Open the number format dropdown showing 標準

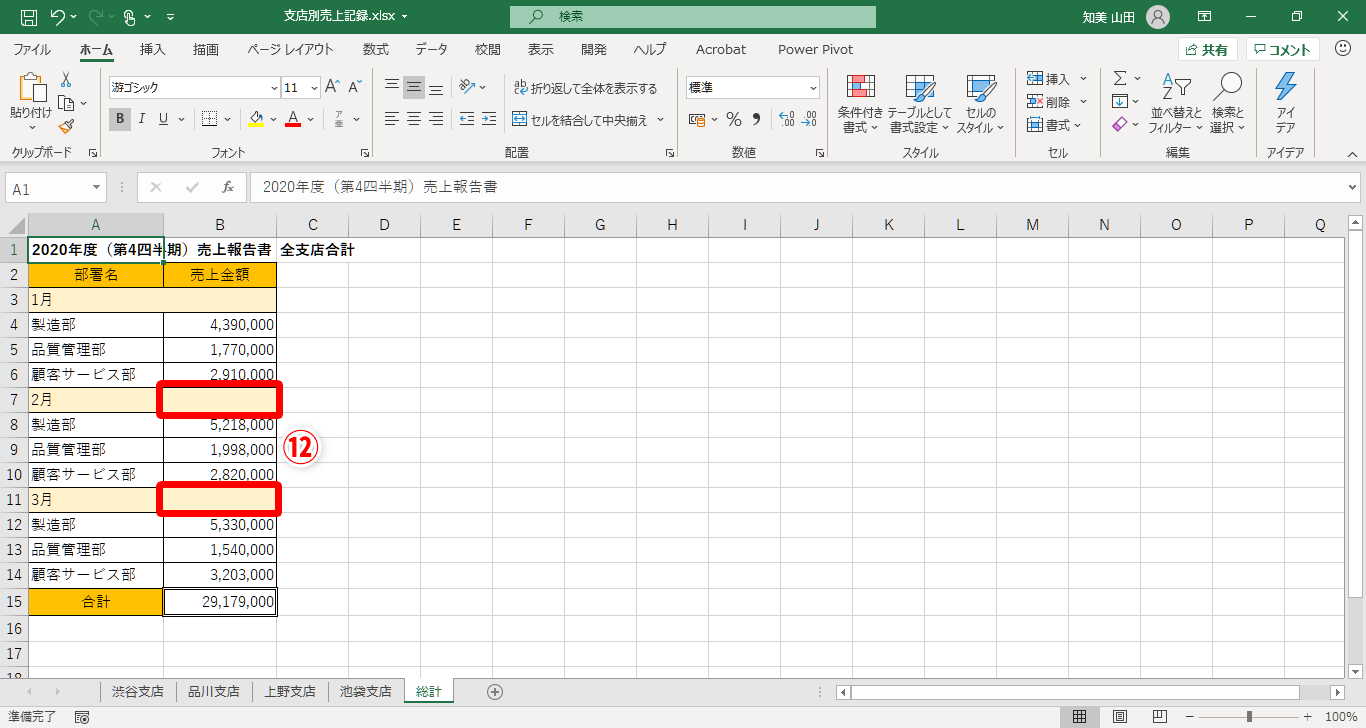[x=812, y=87]
